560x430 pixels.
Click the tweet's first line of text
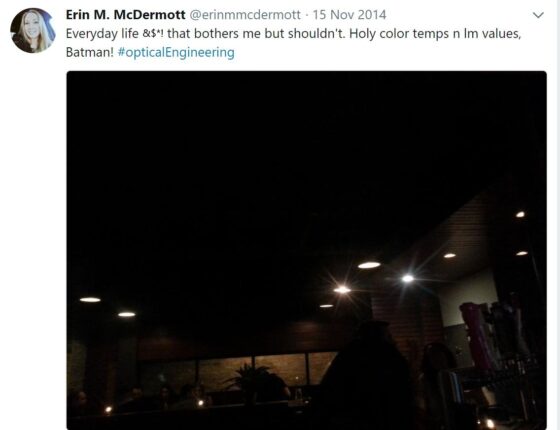click(x=294, y=34)
